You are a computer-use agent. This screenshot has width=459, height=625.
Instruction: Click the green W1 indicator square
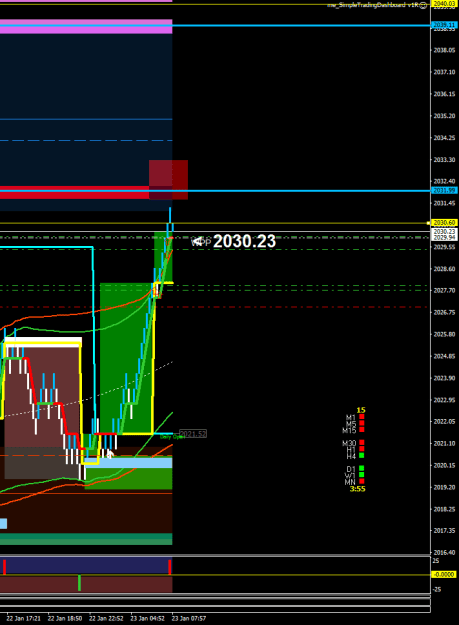[362, 475]
